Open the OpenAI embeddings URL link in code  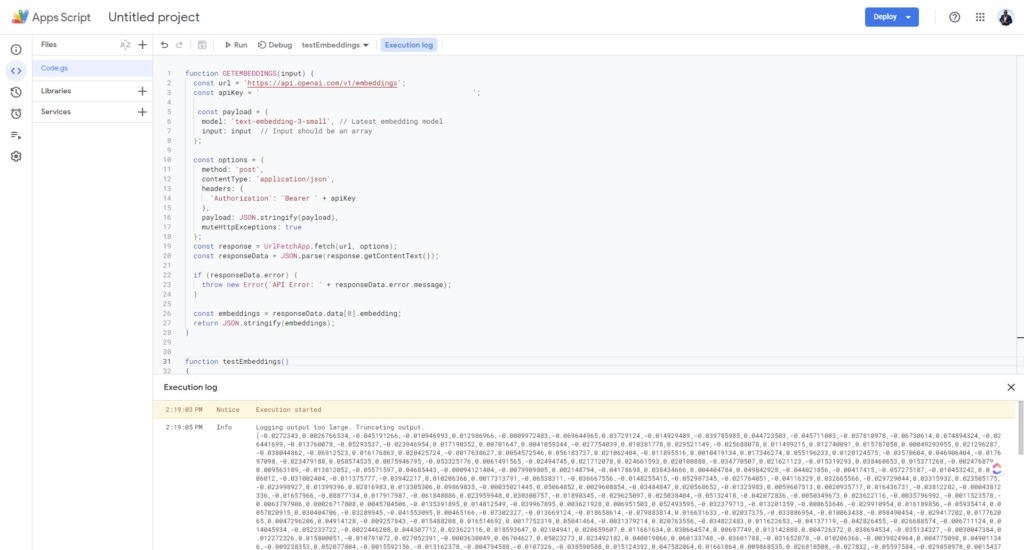(x=322, y=83)
